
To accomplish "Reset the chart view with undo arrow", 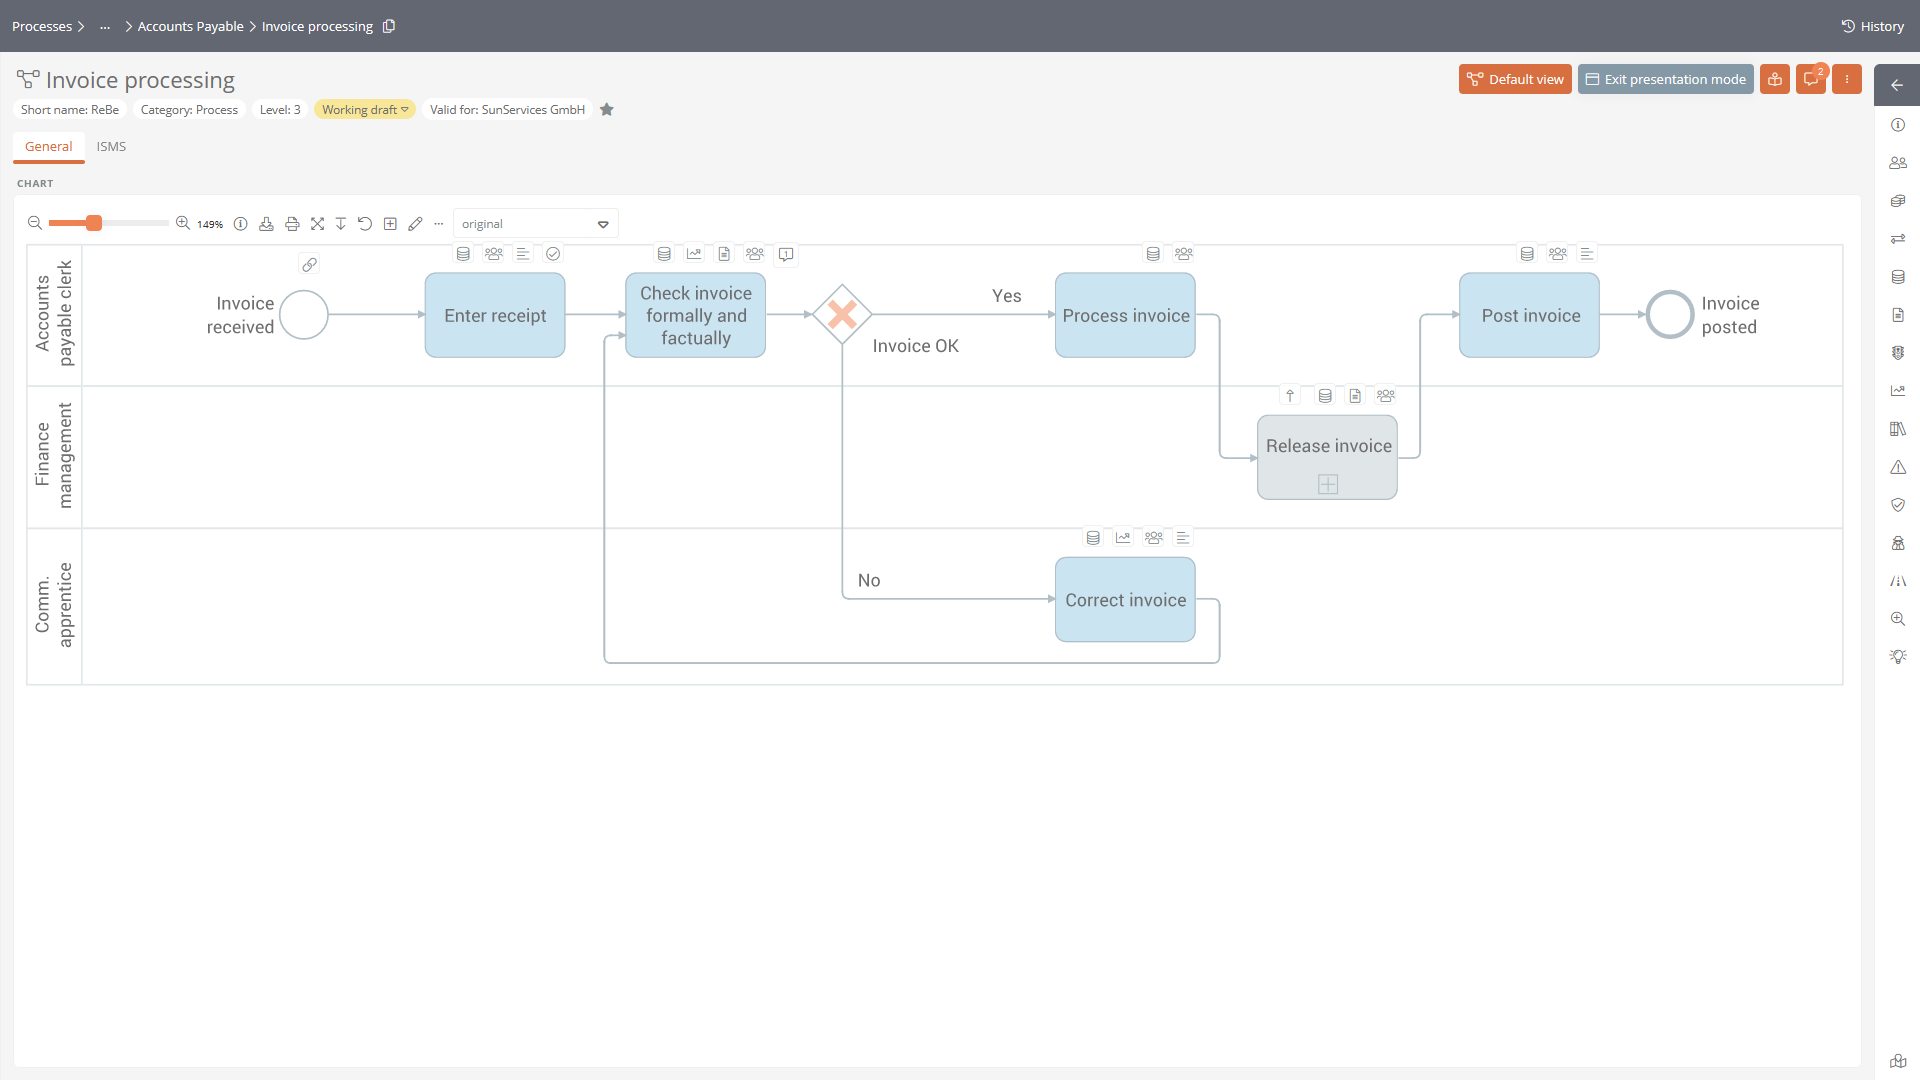I will coord(365,224).
